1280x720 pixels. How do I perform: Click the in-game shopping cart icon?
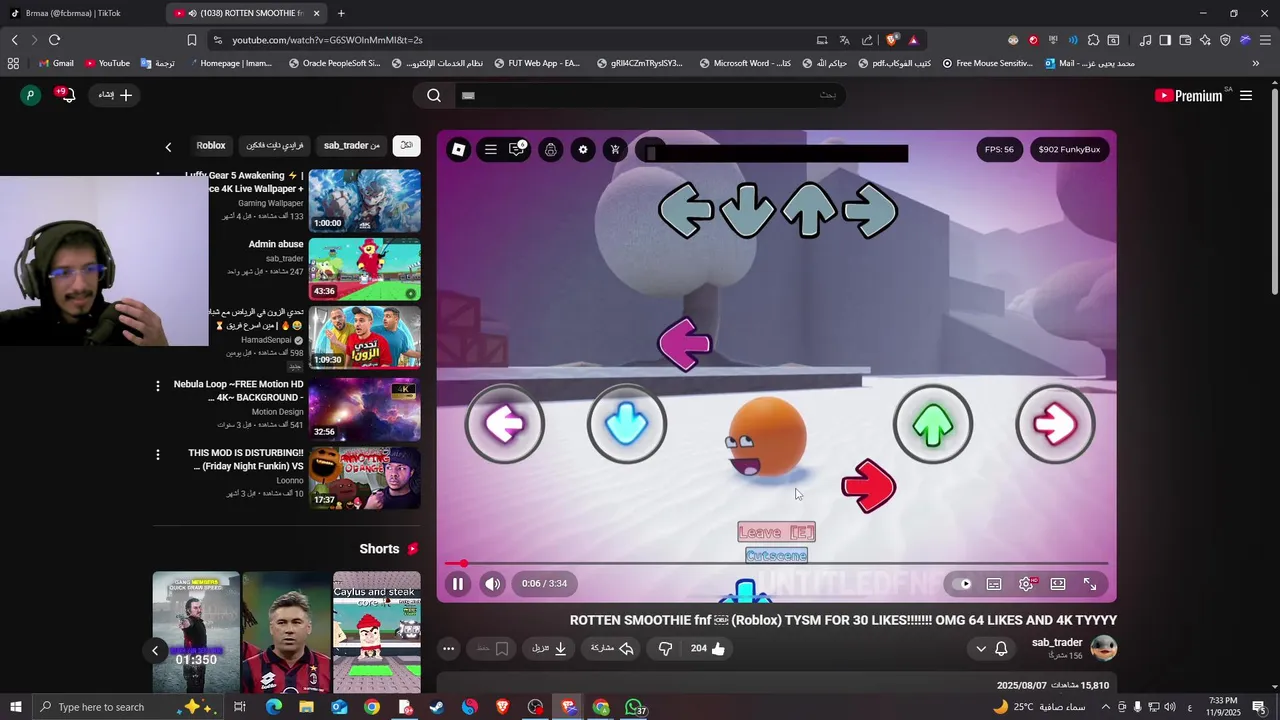pyautogui.click(x=615, y=150)
